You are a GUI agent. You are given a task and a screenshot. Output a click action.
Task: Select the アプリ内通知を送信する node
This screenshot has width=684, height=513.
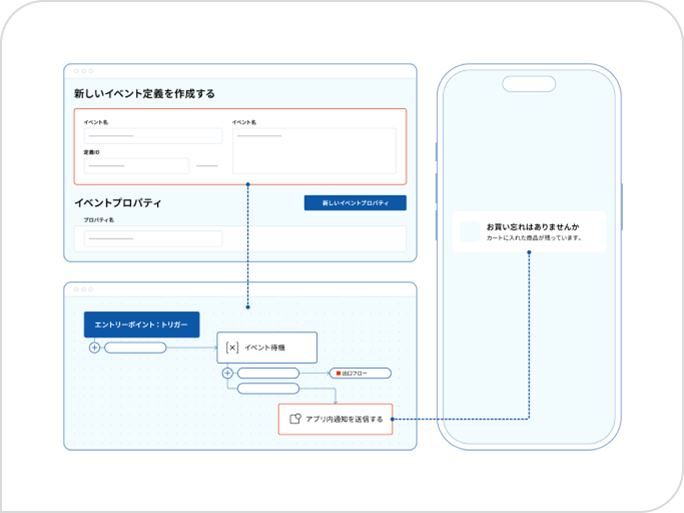(x=335, y=419)
